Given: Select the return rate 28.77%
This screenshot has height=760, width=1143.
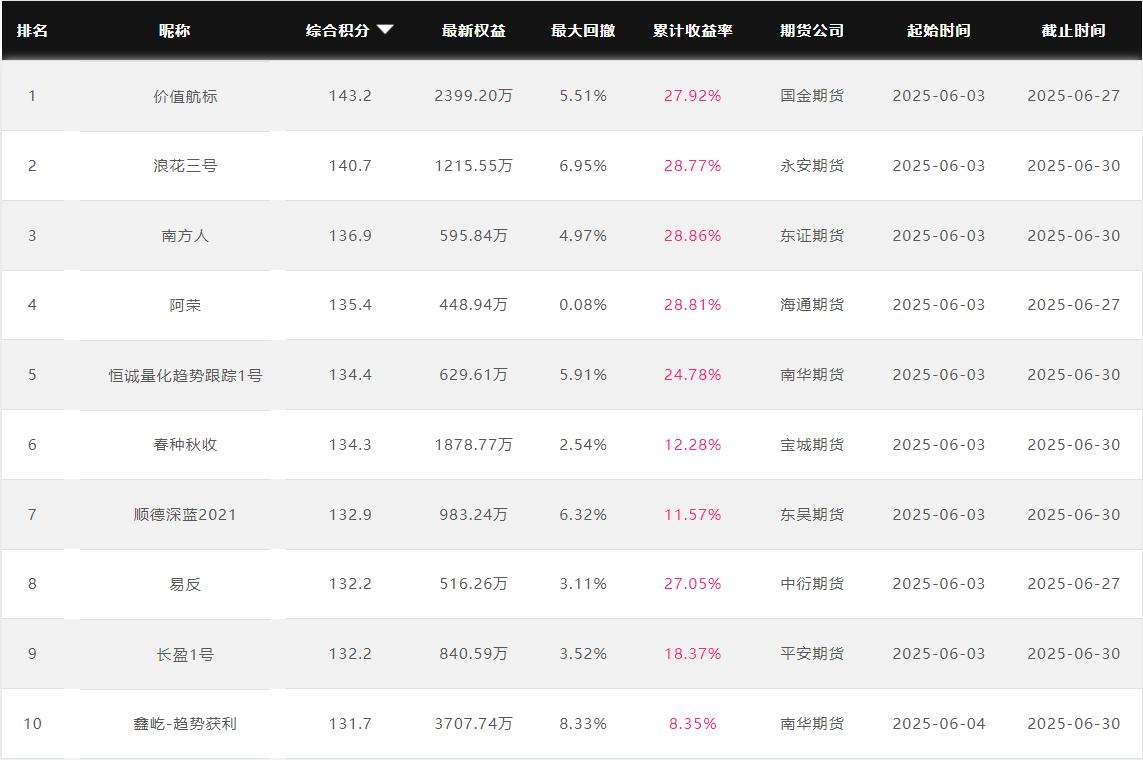Looking at the screenshot, I should pyautogui.click(x=693, y=166).
